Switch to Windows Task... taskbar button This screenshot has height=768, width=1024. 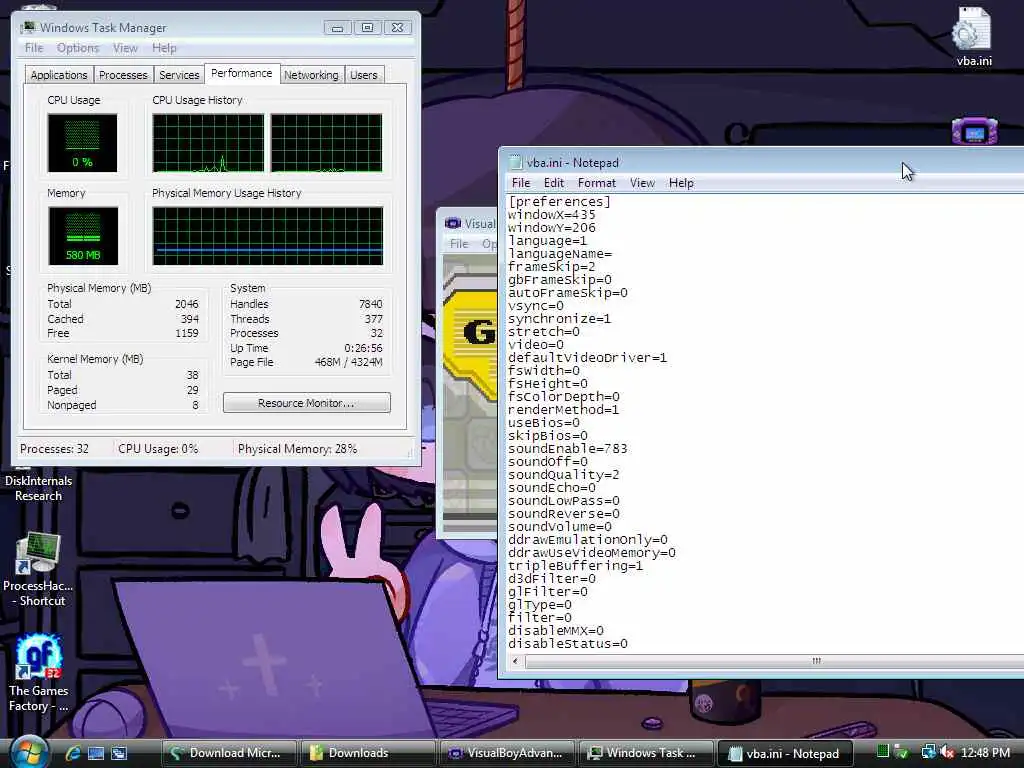(646, 753)
